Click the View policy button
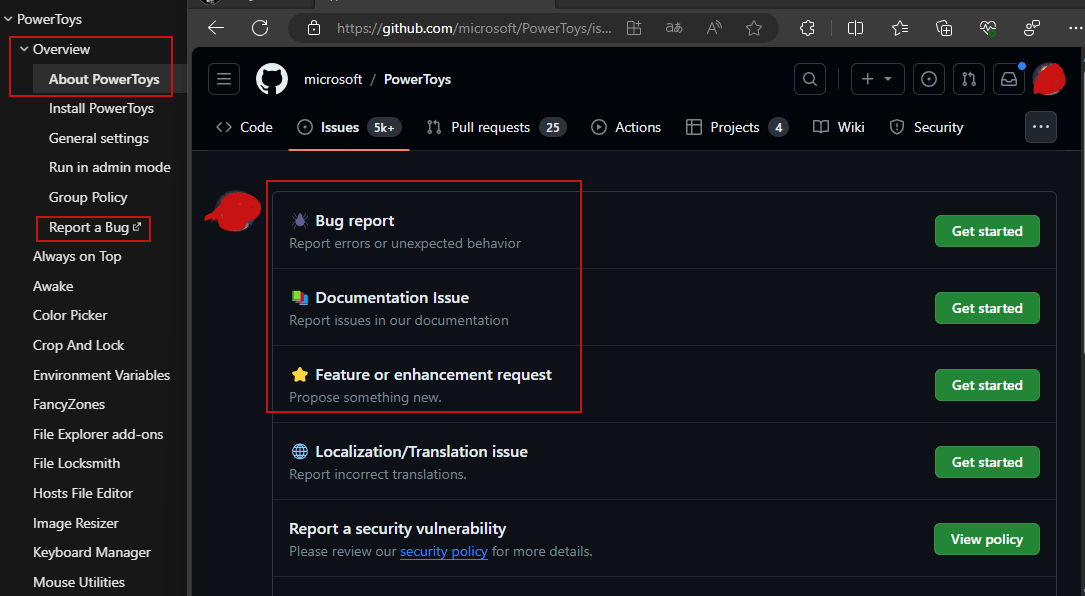The image size is (1085, 596). tap(987, 539)
